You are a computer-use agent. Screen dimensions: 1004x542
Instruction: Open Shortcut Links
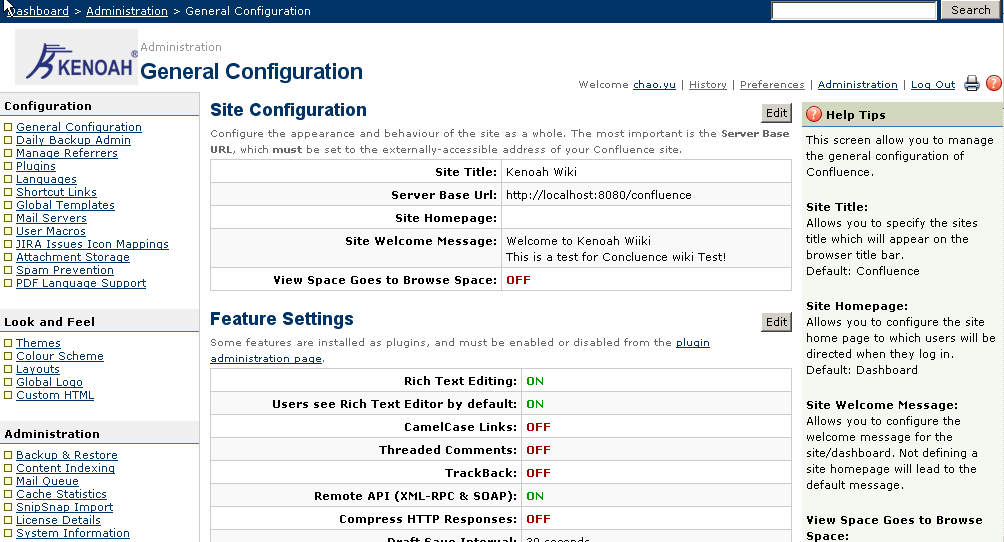pyautogui.click(x=56, y=192)
